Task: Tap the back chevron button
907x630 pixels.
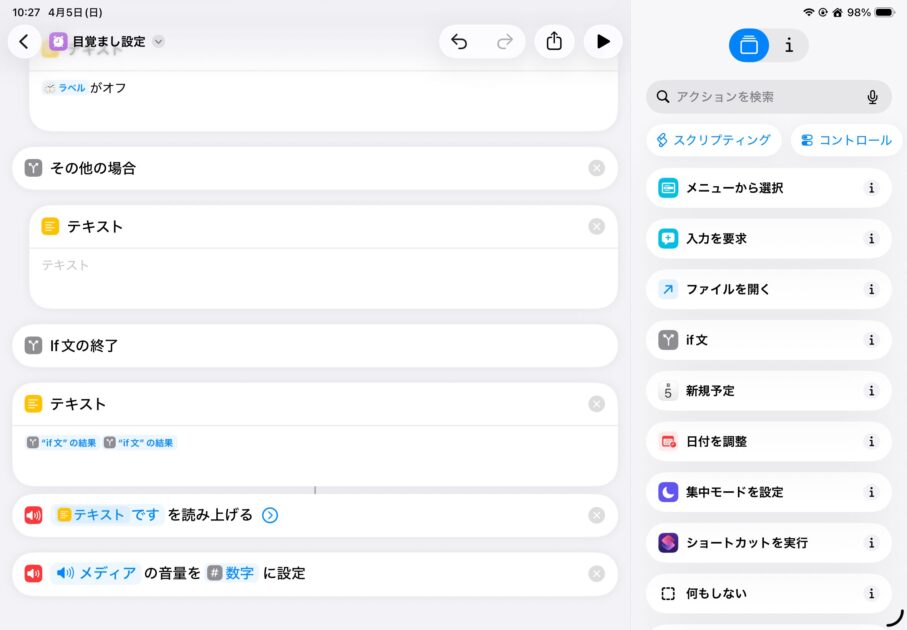Action: [24, 42]
